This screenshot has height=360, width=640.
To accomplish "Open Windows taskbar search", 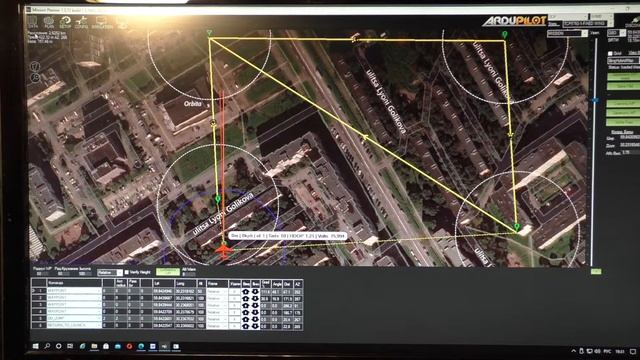I will (x=47, y=346).
